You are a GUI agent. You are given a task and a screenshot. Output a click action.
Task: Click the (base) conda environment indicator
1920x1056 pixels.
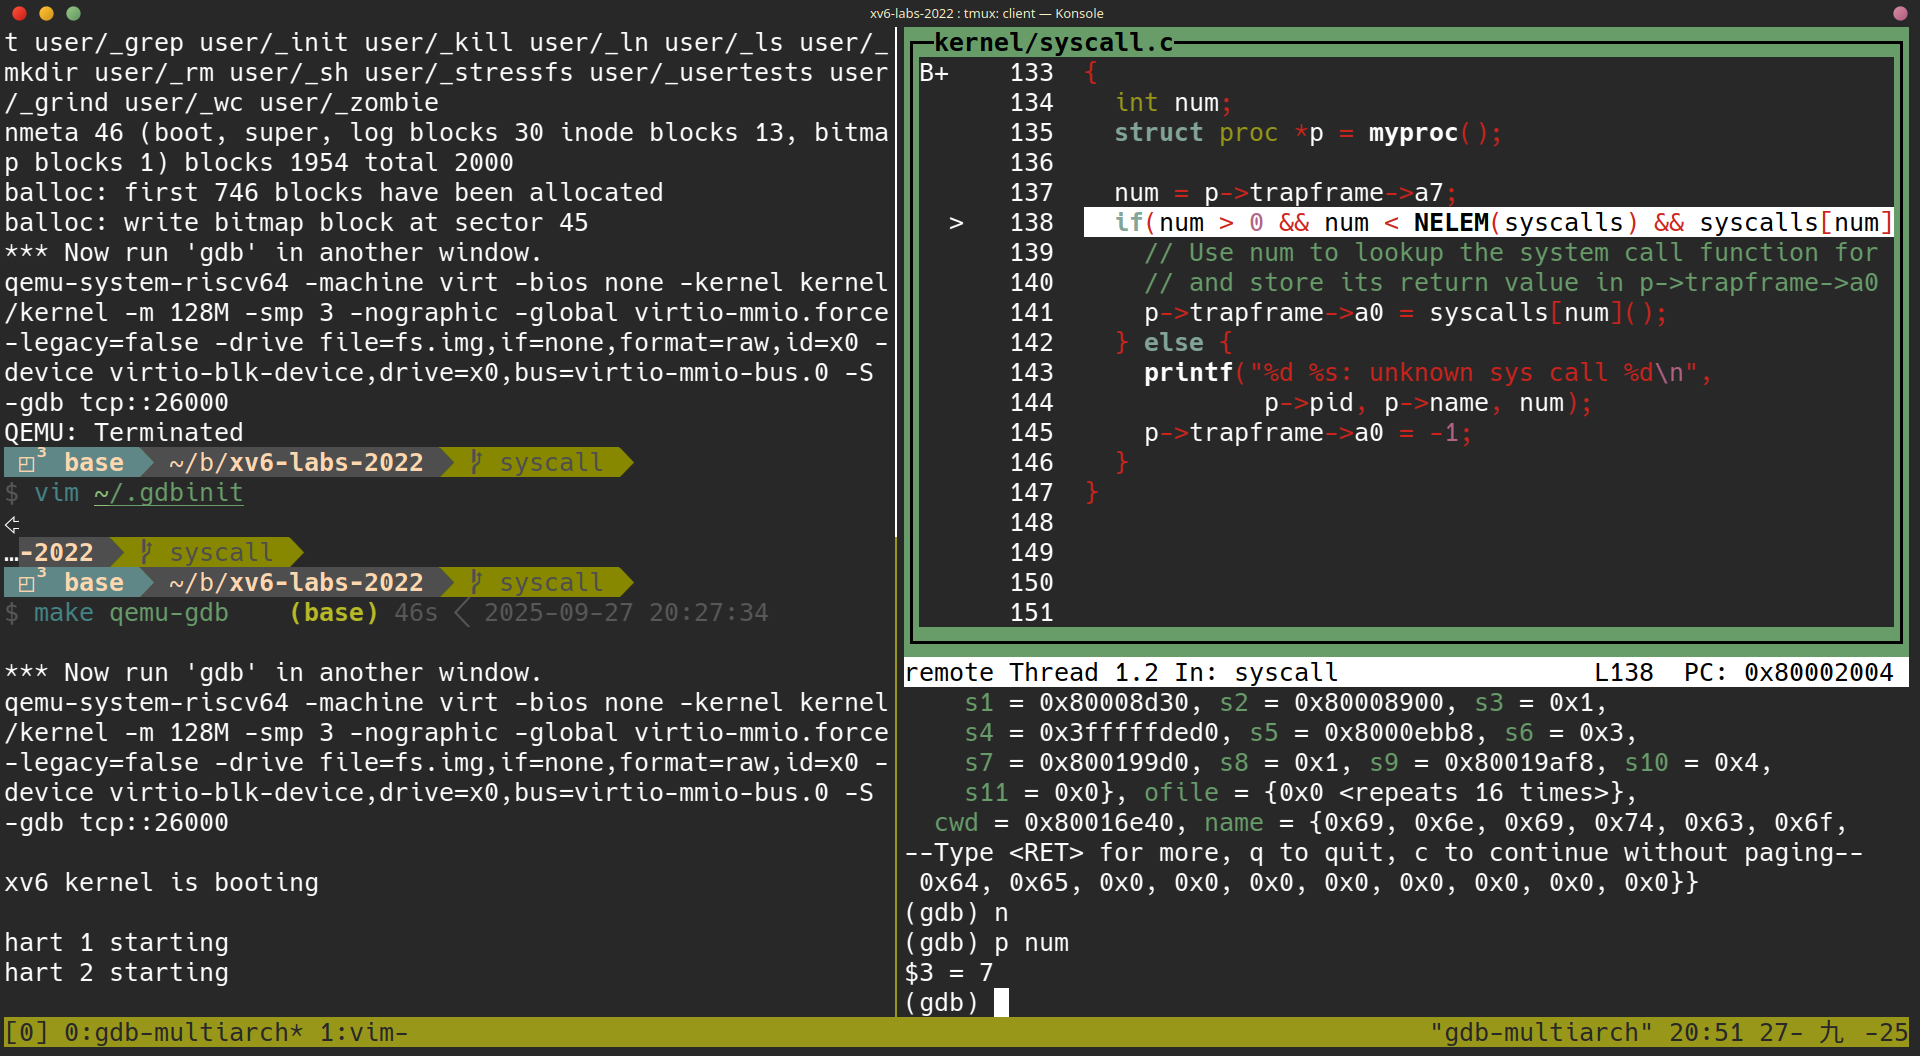334,613
